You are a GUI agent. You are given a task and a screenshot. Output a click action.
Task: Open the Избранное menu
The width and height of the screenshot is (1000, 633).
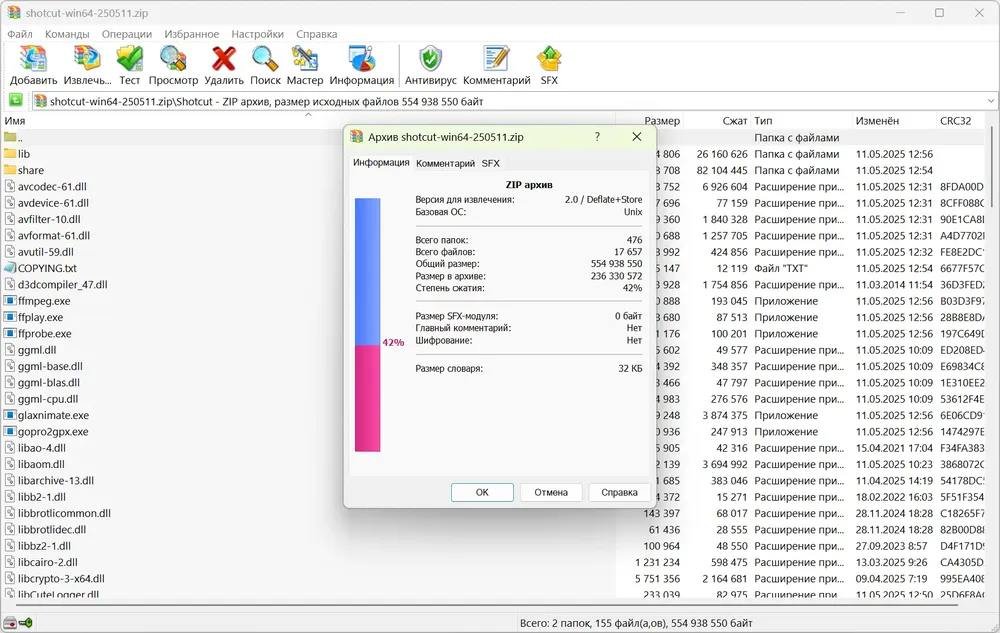191,34
